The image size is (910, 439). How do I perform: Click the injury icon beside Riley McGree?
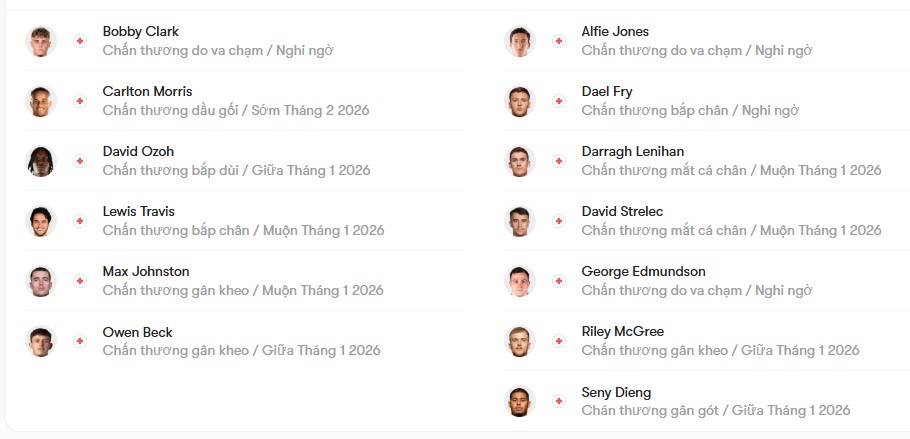point(559,341)
